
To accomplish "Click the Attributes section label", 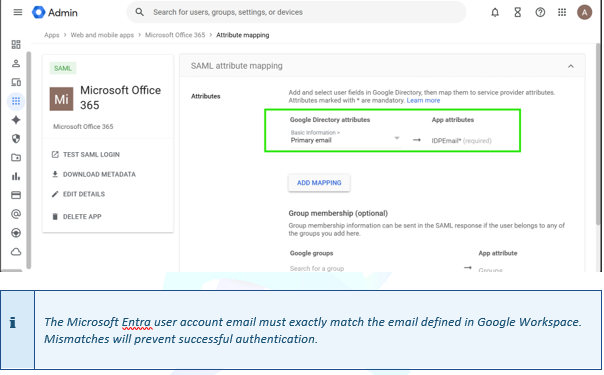I will 206,96.
